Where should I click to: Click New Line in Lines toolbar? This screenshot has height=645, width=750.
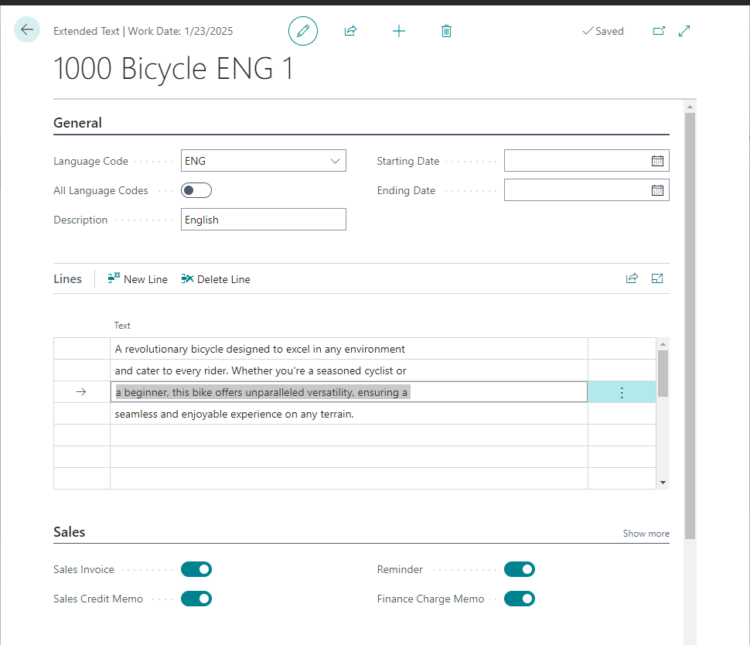(x=137, y=279)
